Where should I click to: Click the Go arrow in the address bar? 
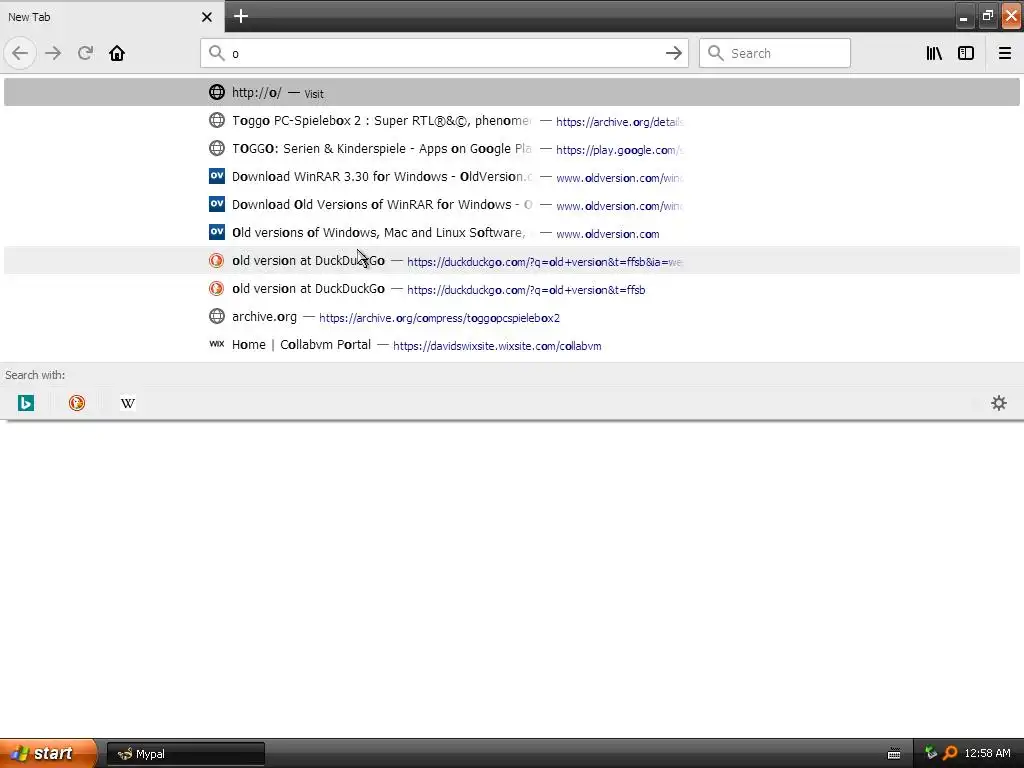[x=673, y=53]
